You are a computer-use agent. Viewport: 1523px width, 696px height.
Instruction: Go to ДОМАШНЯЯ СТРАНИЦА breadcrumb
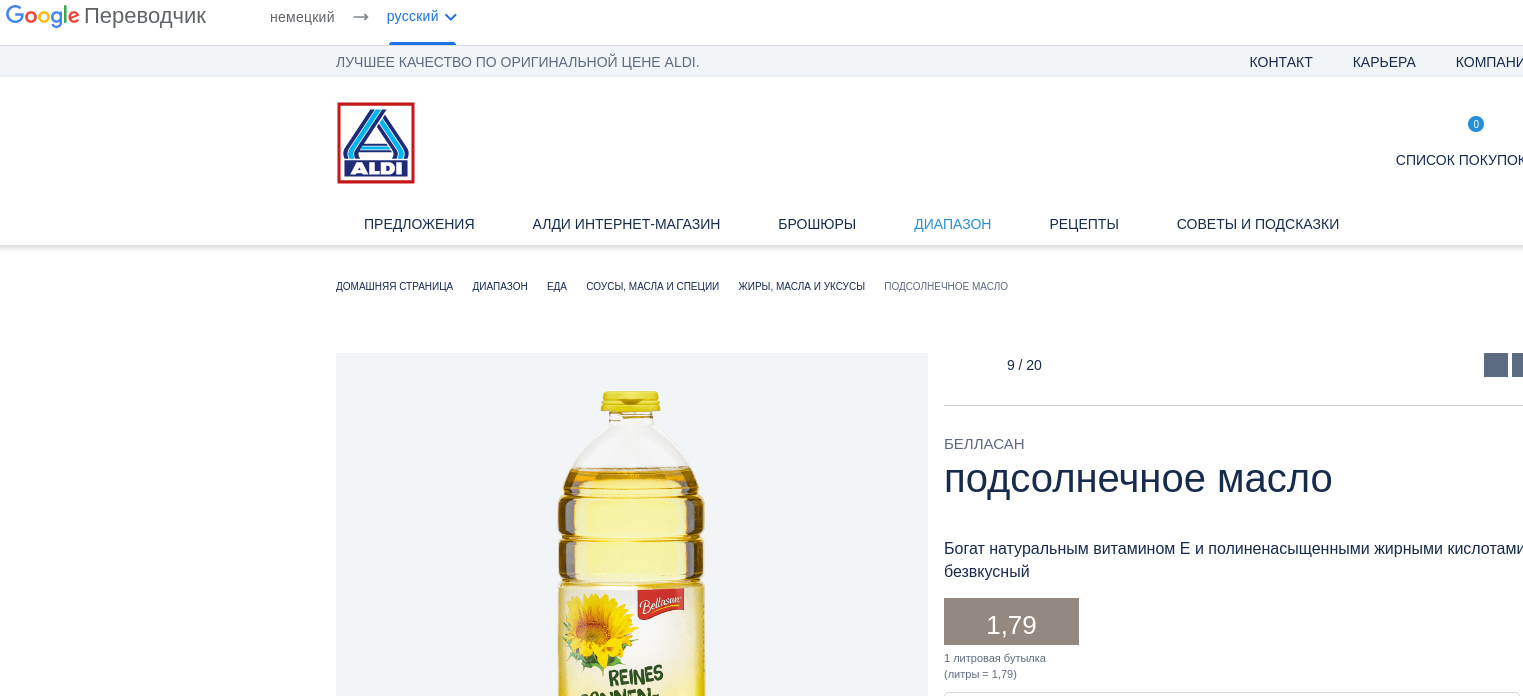(x=394, y=286)
